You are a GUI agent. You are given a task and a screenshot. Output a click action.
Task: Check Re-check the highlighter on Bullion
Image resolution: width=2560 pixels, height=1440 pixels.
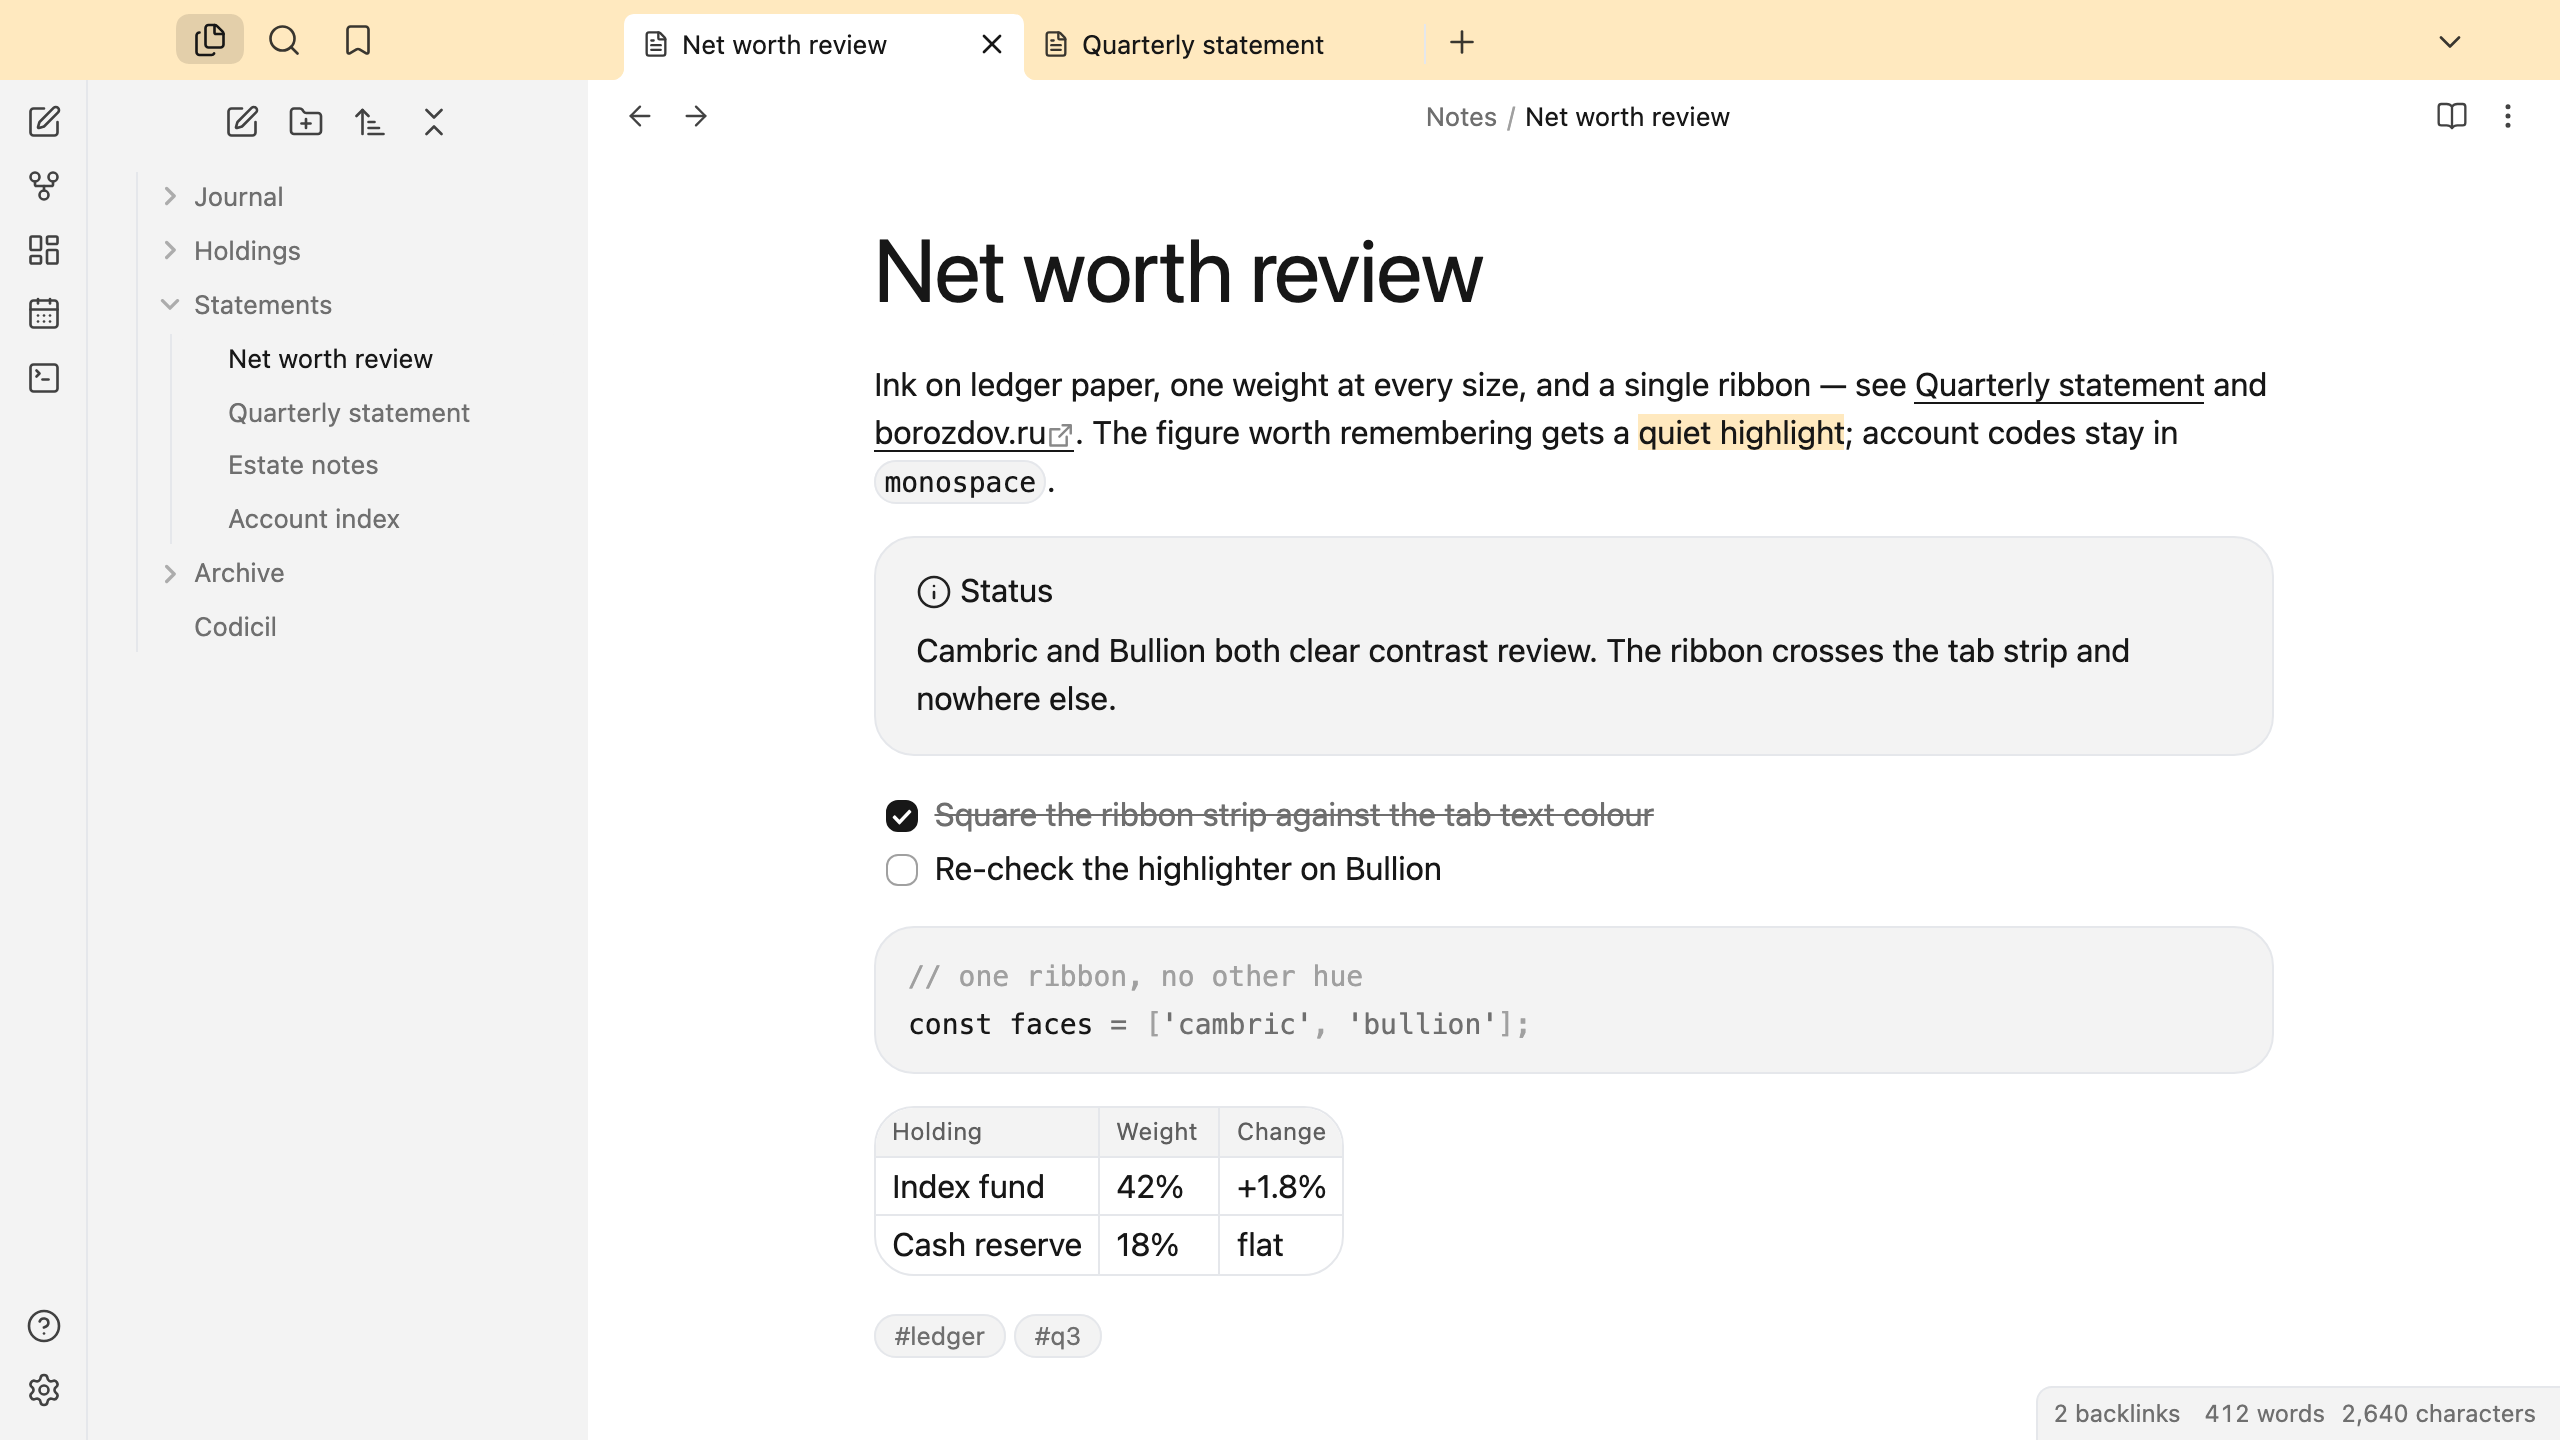902,870
